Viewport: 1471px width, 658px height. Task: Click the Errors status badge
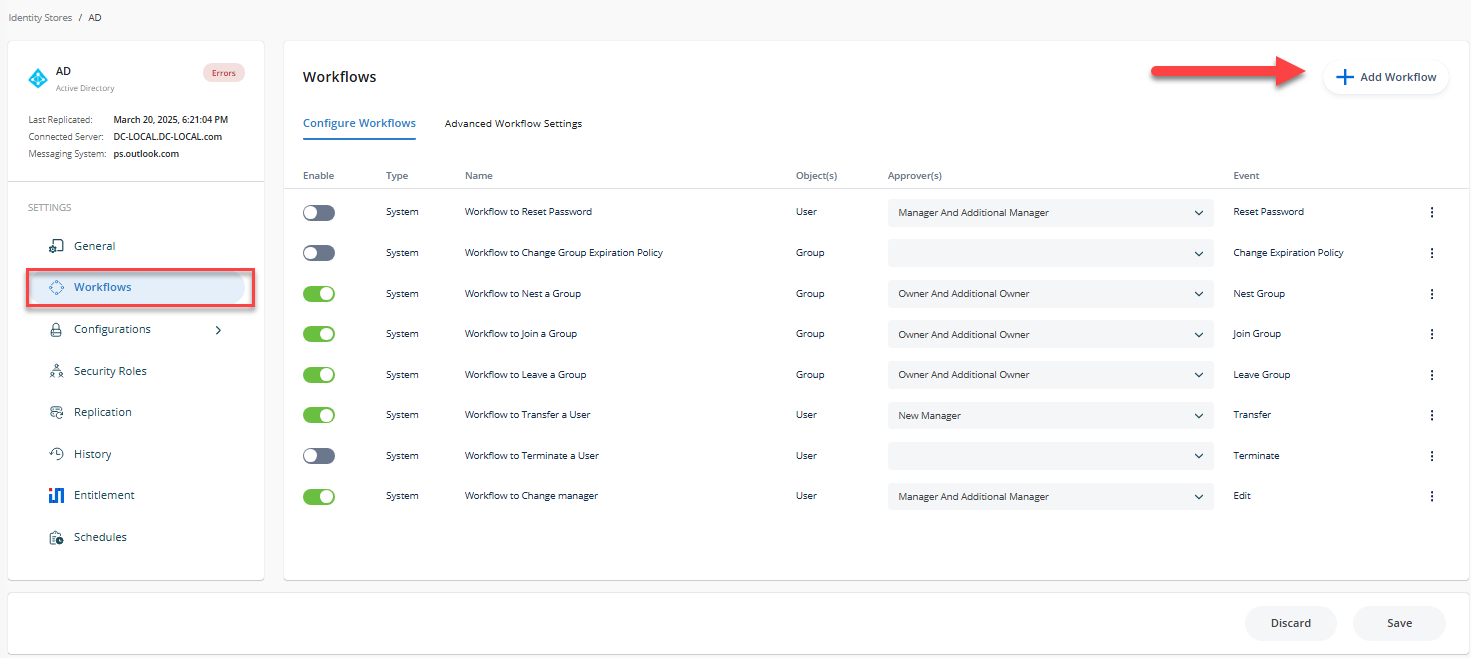click(x=224, y=73)
